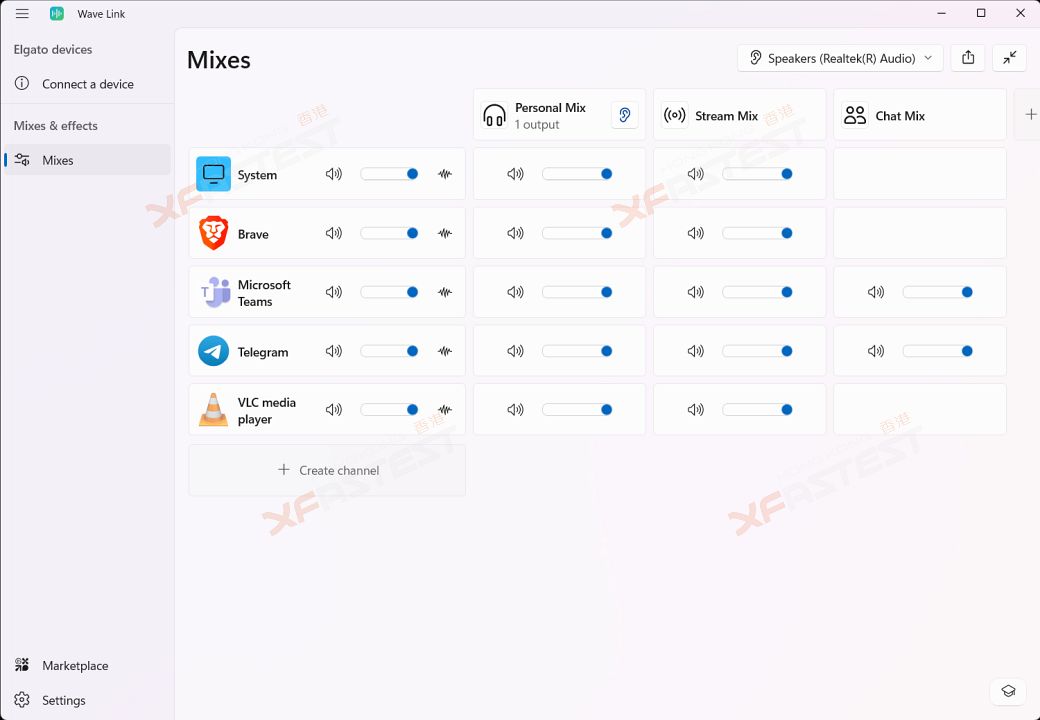The width and height of the screenshot is (1040, 720).
Task: Click the collapse view arrows icon
Action: click(1010, 58)
